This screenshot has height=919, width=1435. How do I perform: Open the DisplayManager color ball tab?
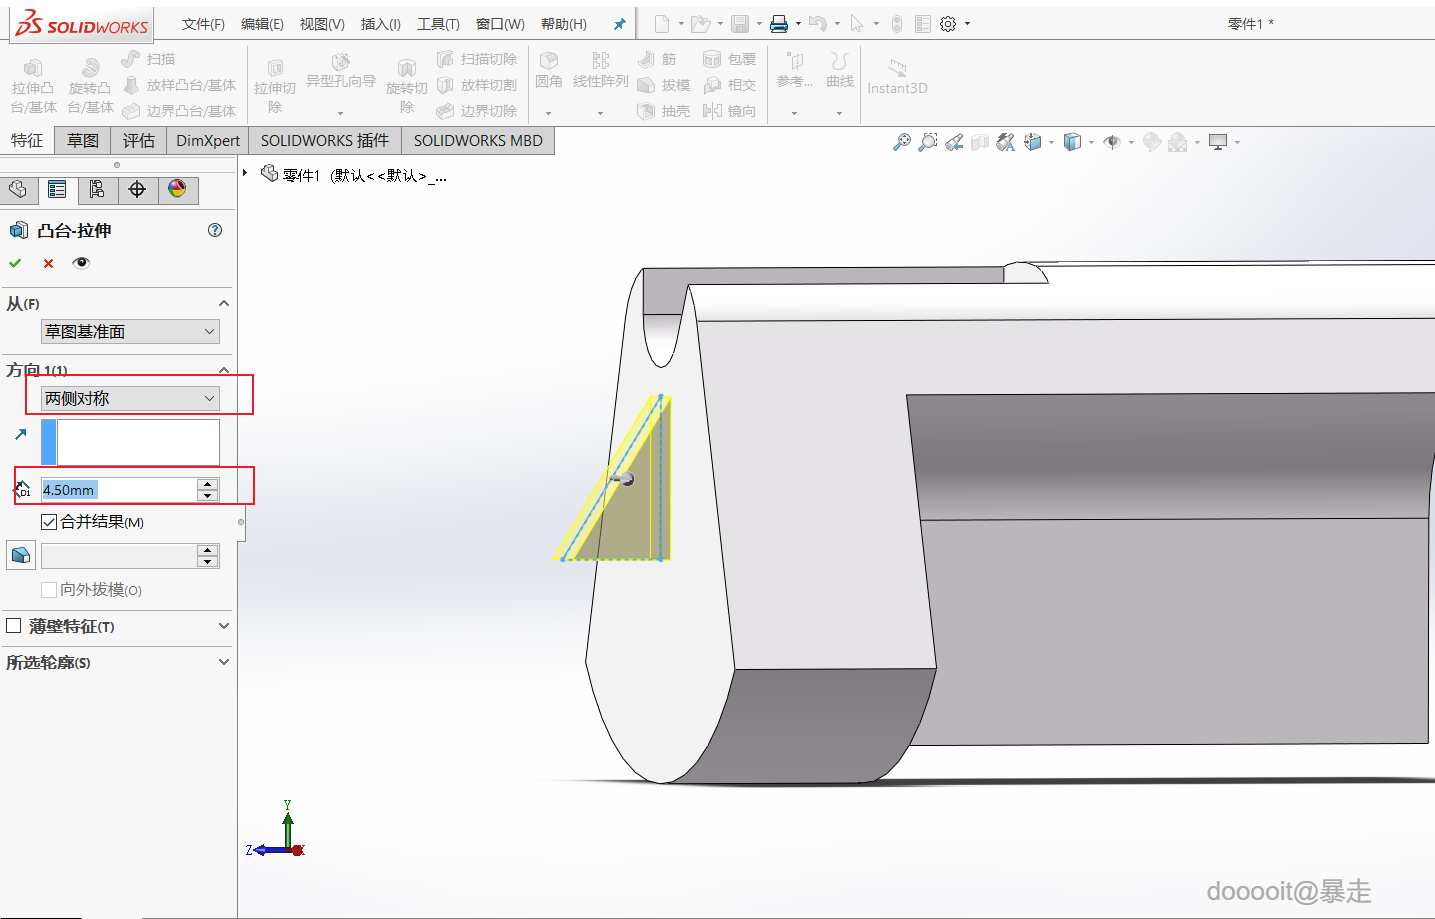click(x=177, y=189)
